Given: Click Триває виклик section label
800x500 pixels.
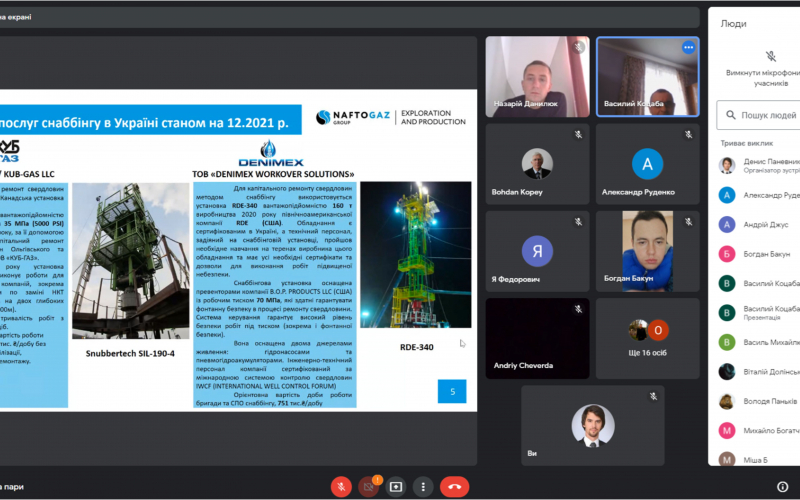Looking at the screenshot, I should [x=746, y=143].
